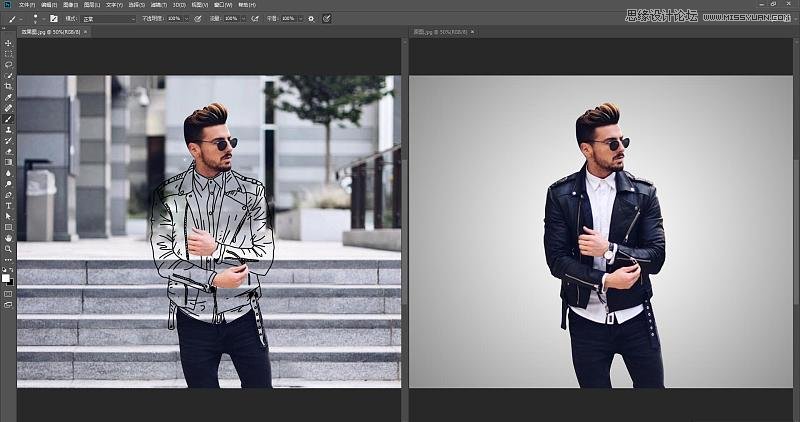The width and height of the screenshot is (800, 422).
Task: Open the Edit menu
Action: tap(49, 5)
